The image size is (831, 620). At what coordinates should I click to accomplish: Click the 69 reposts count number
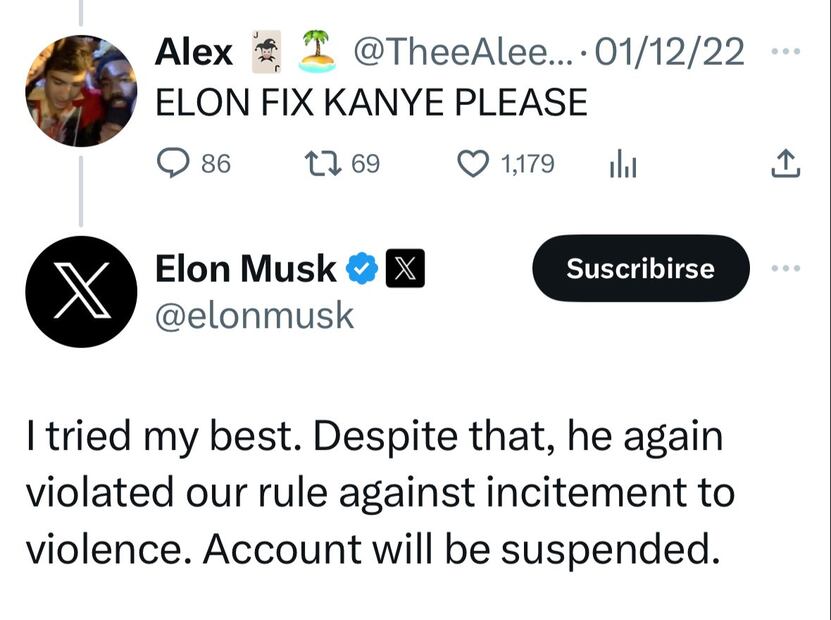click(x=365, y=164)
